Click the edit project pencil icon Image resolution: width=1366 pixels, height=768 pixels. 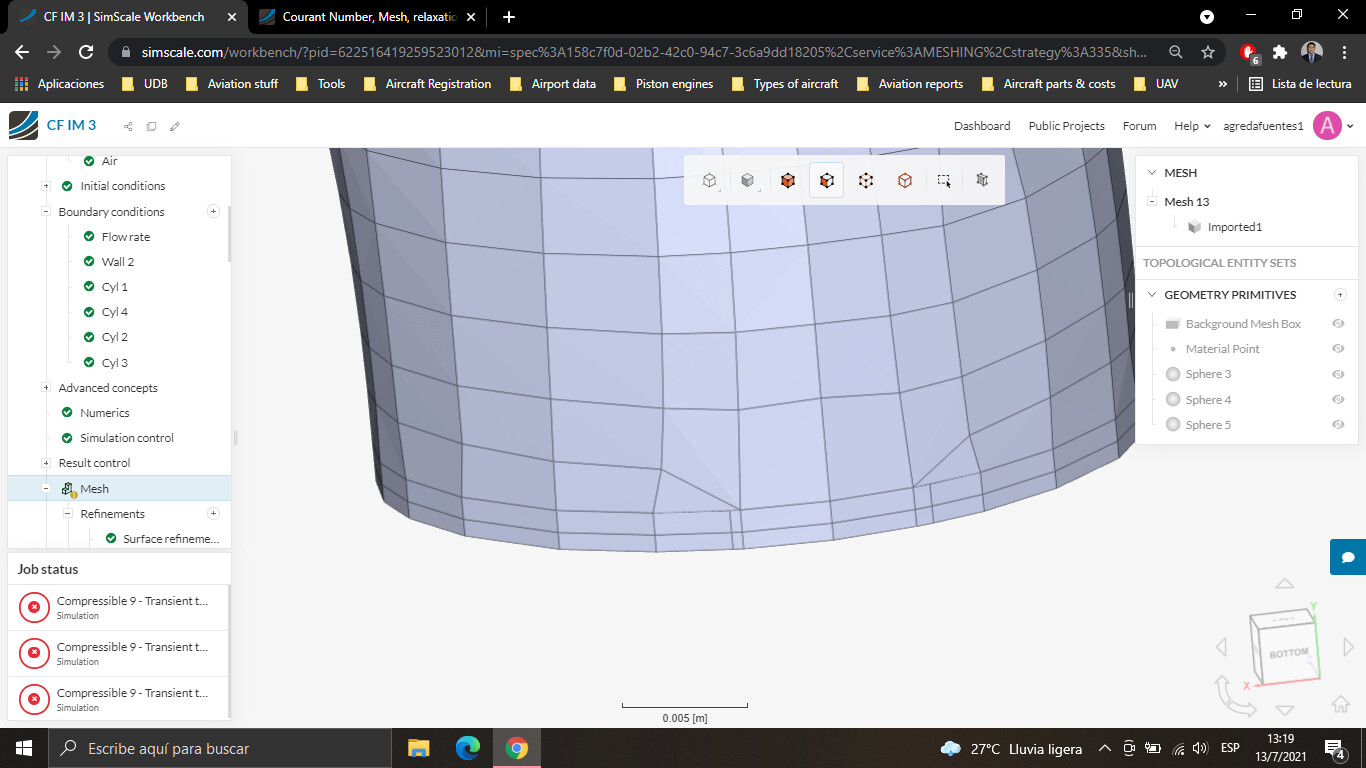[175, 126]
